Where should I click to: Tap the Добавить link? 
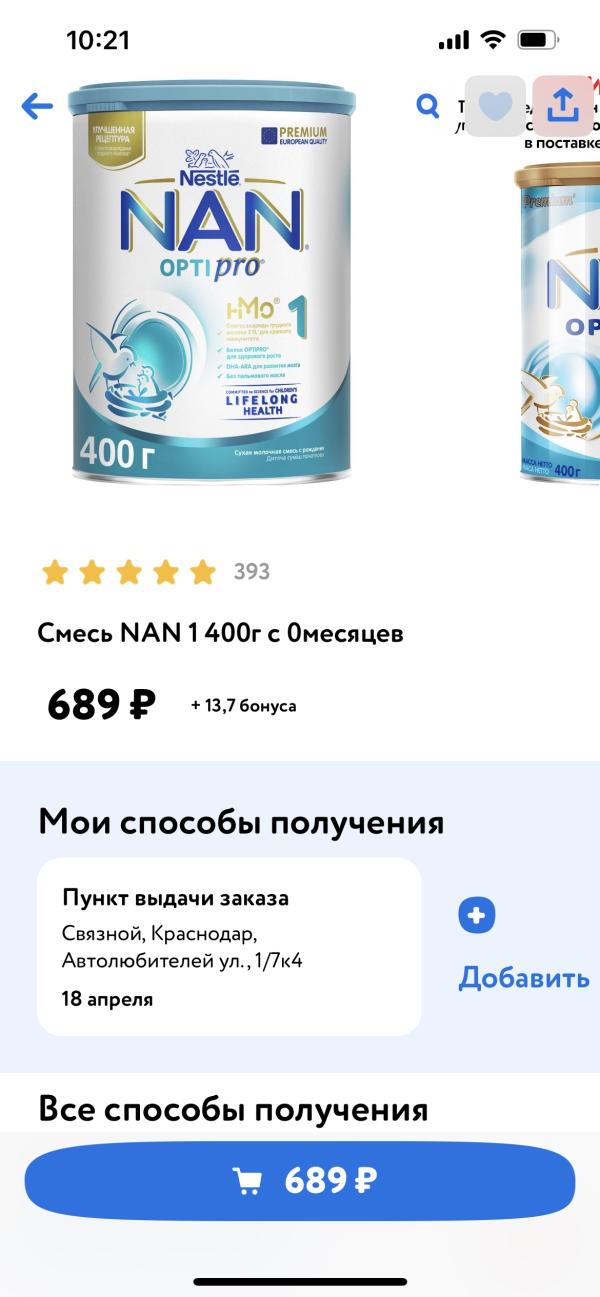click(x=524, y=977)
